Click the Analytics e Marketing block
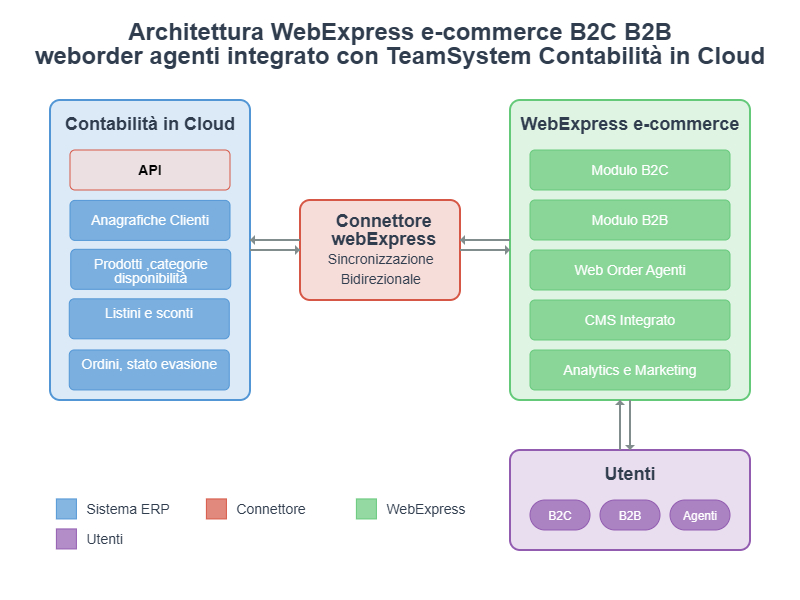This screenshot has width=800, height=600. pos(630,370)
